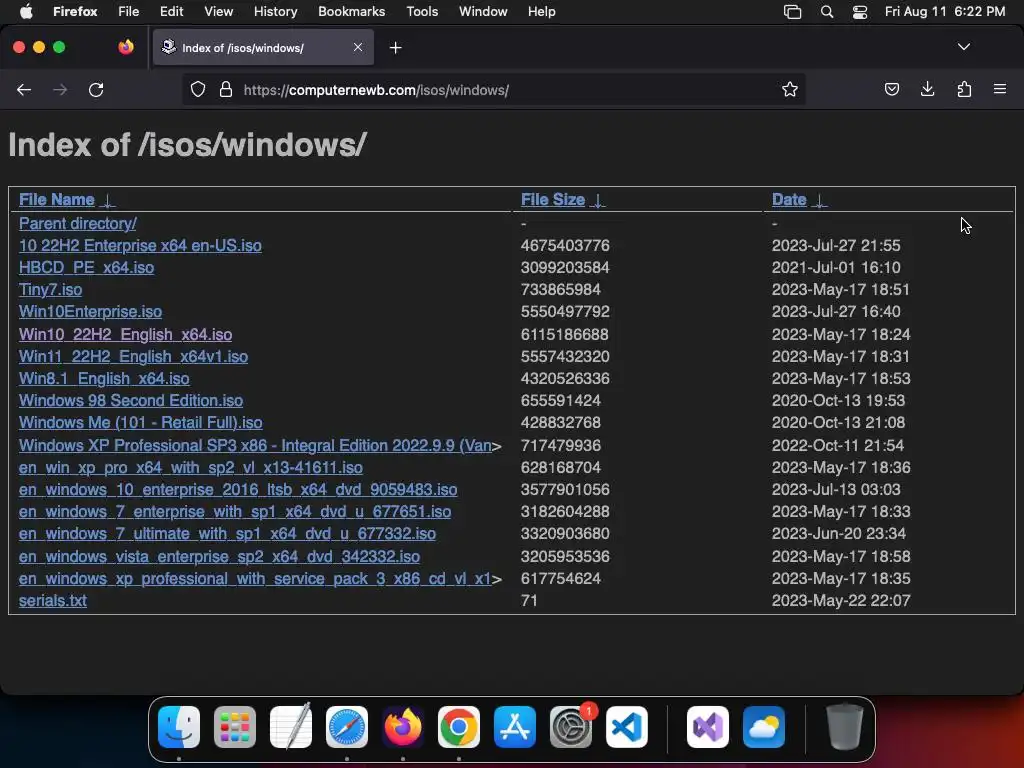Download HBCD_PE_x64.iso

(x=86, y=268)
